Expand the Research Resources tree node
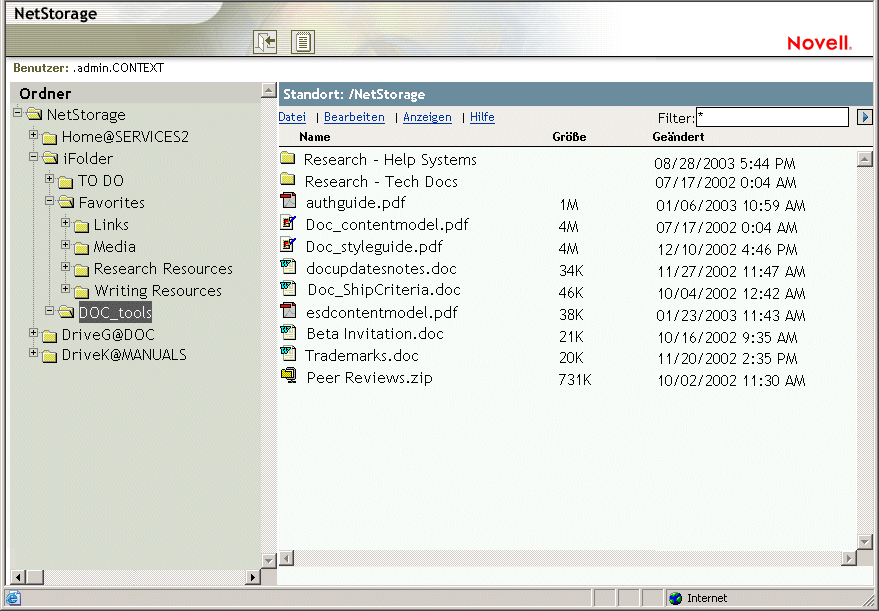 click(66, 267)
